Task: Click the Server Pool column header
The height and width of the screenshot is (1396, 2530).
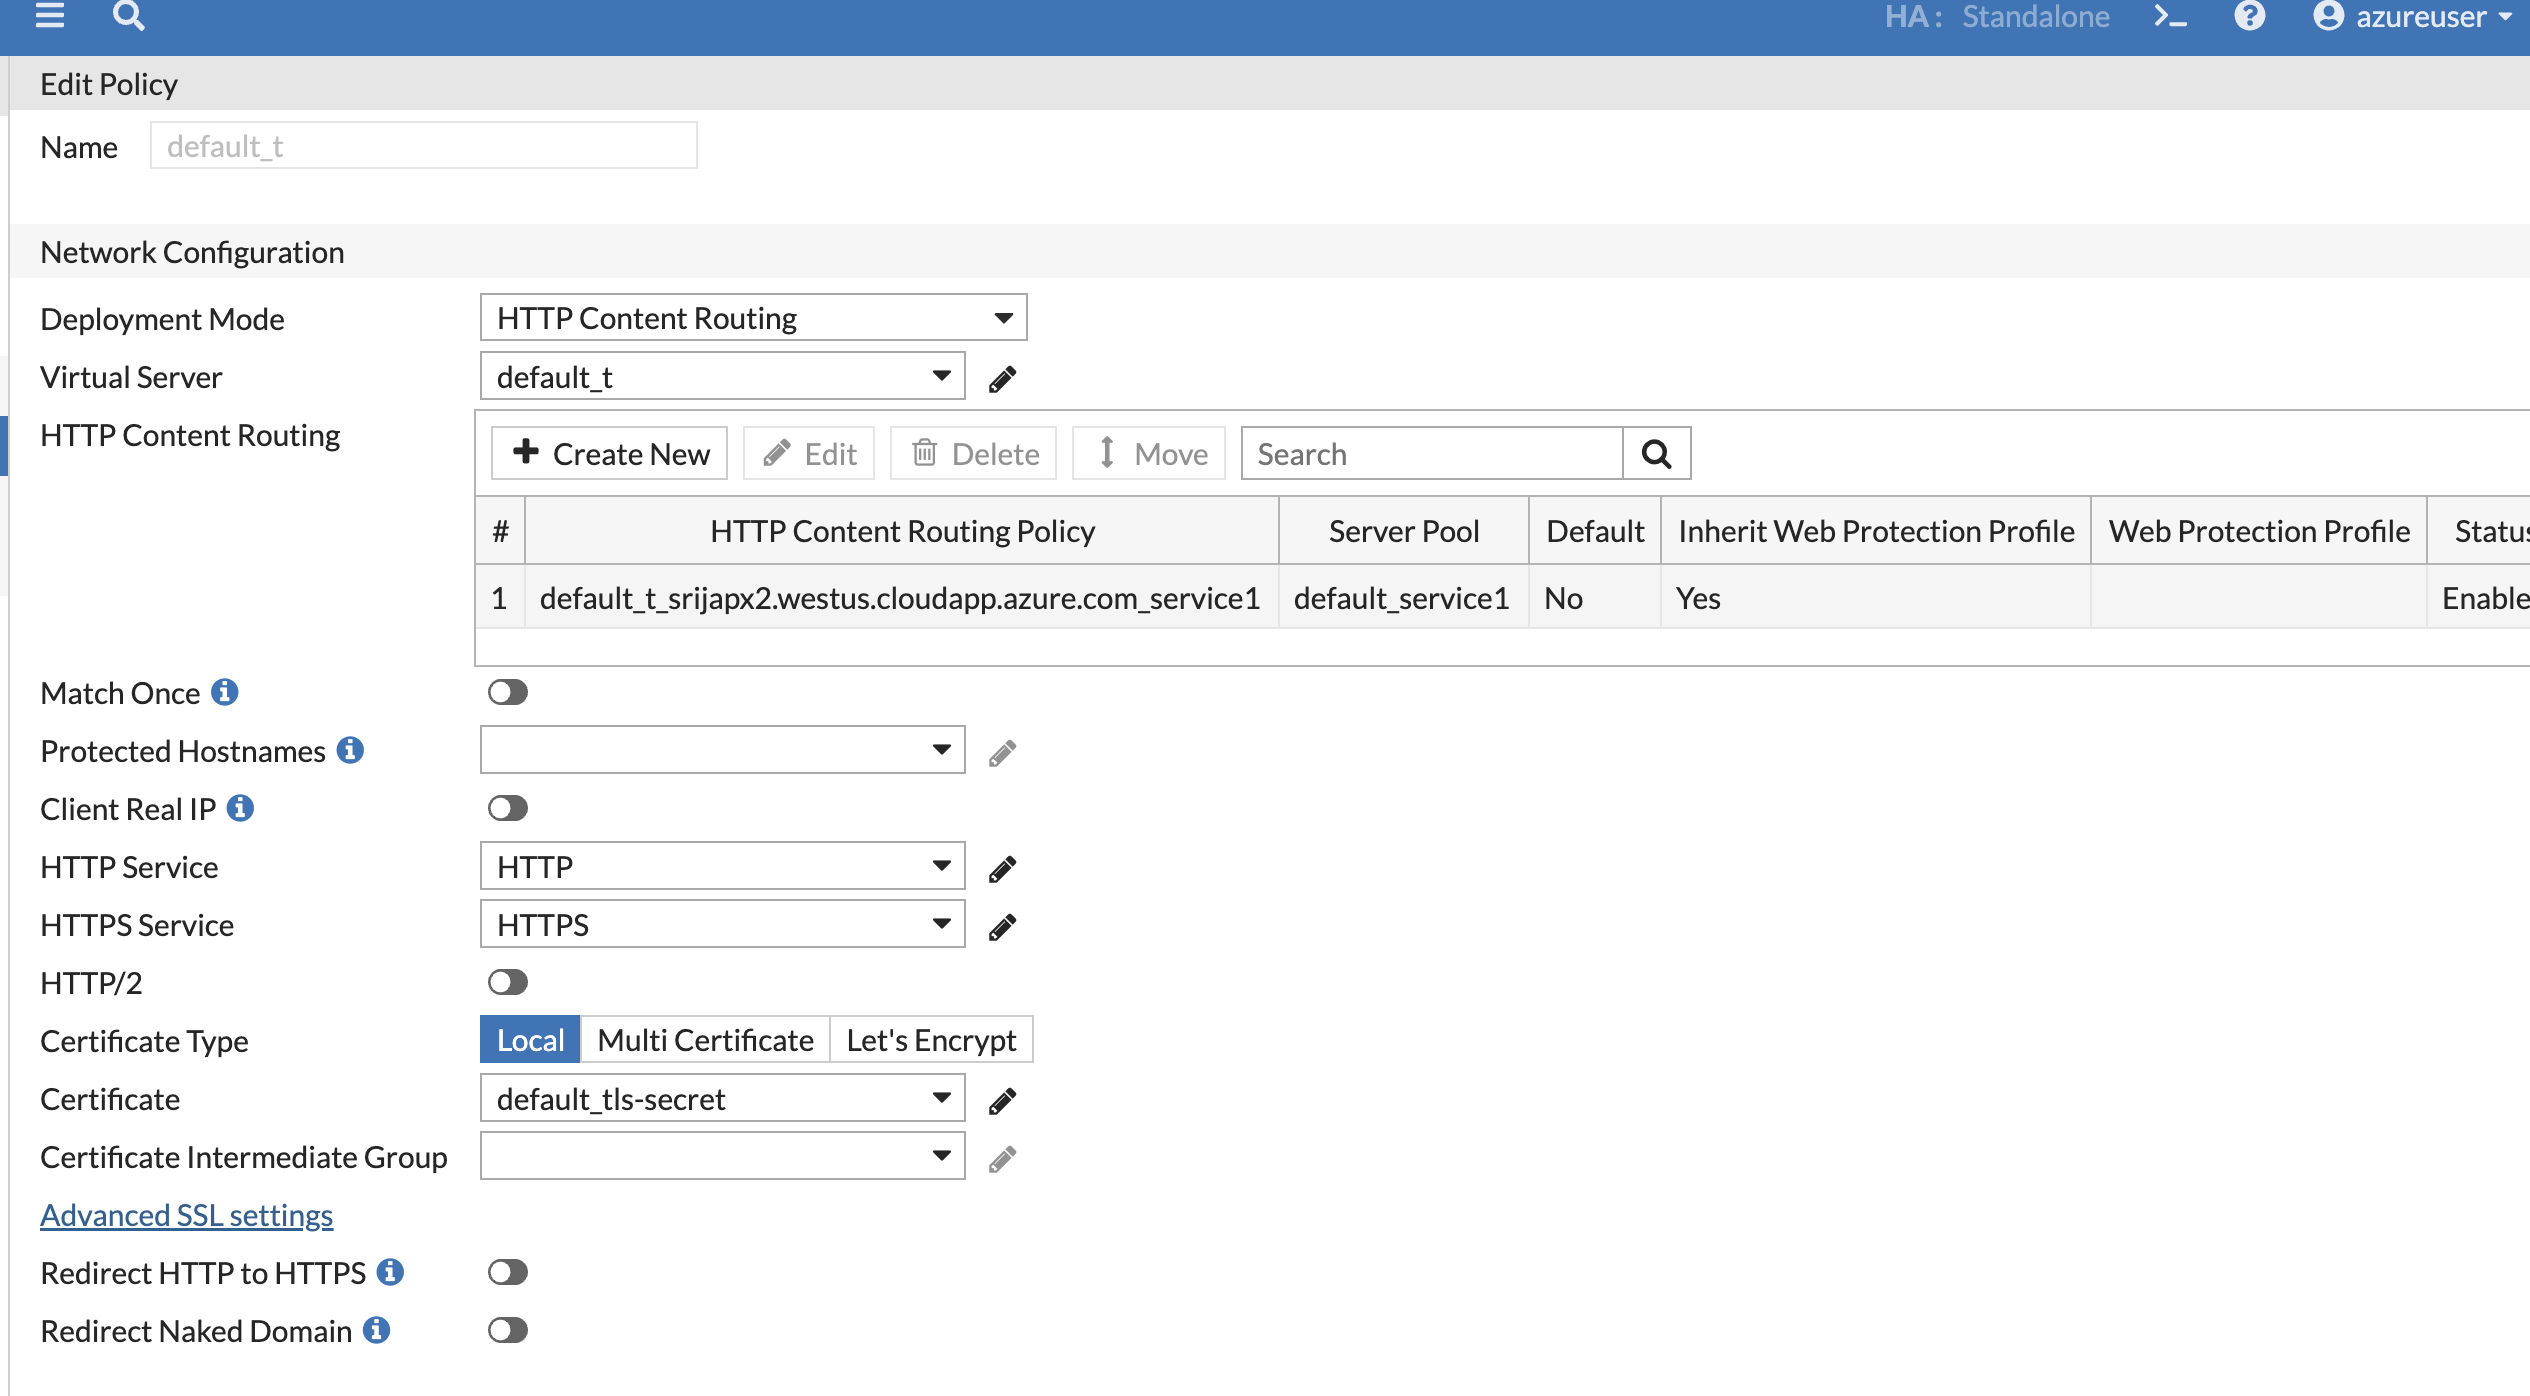Action: click(1404, 531)
